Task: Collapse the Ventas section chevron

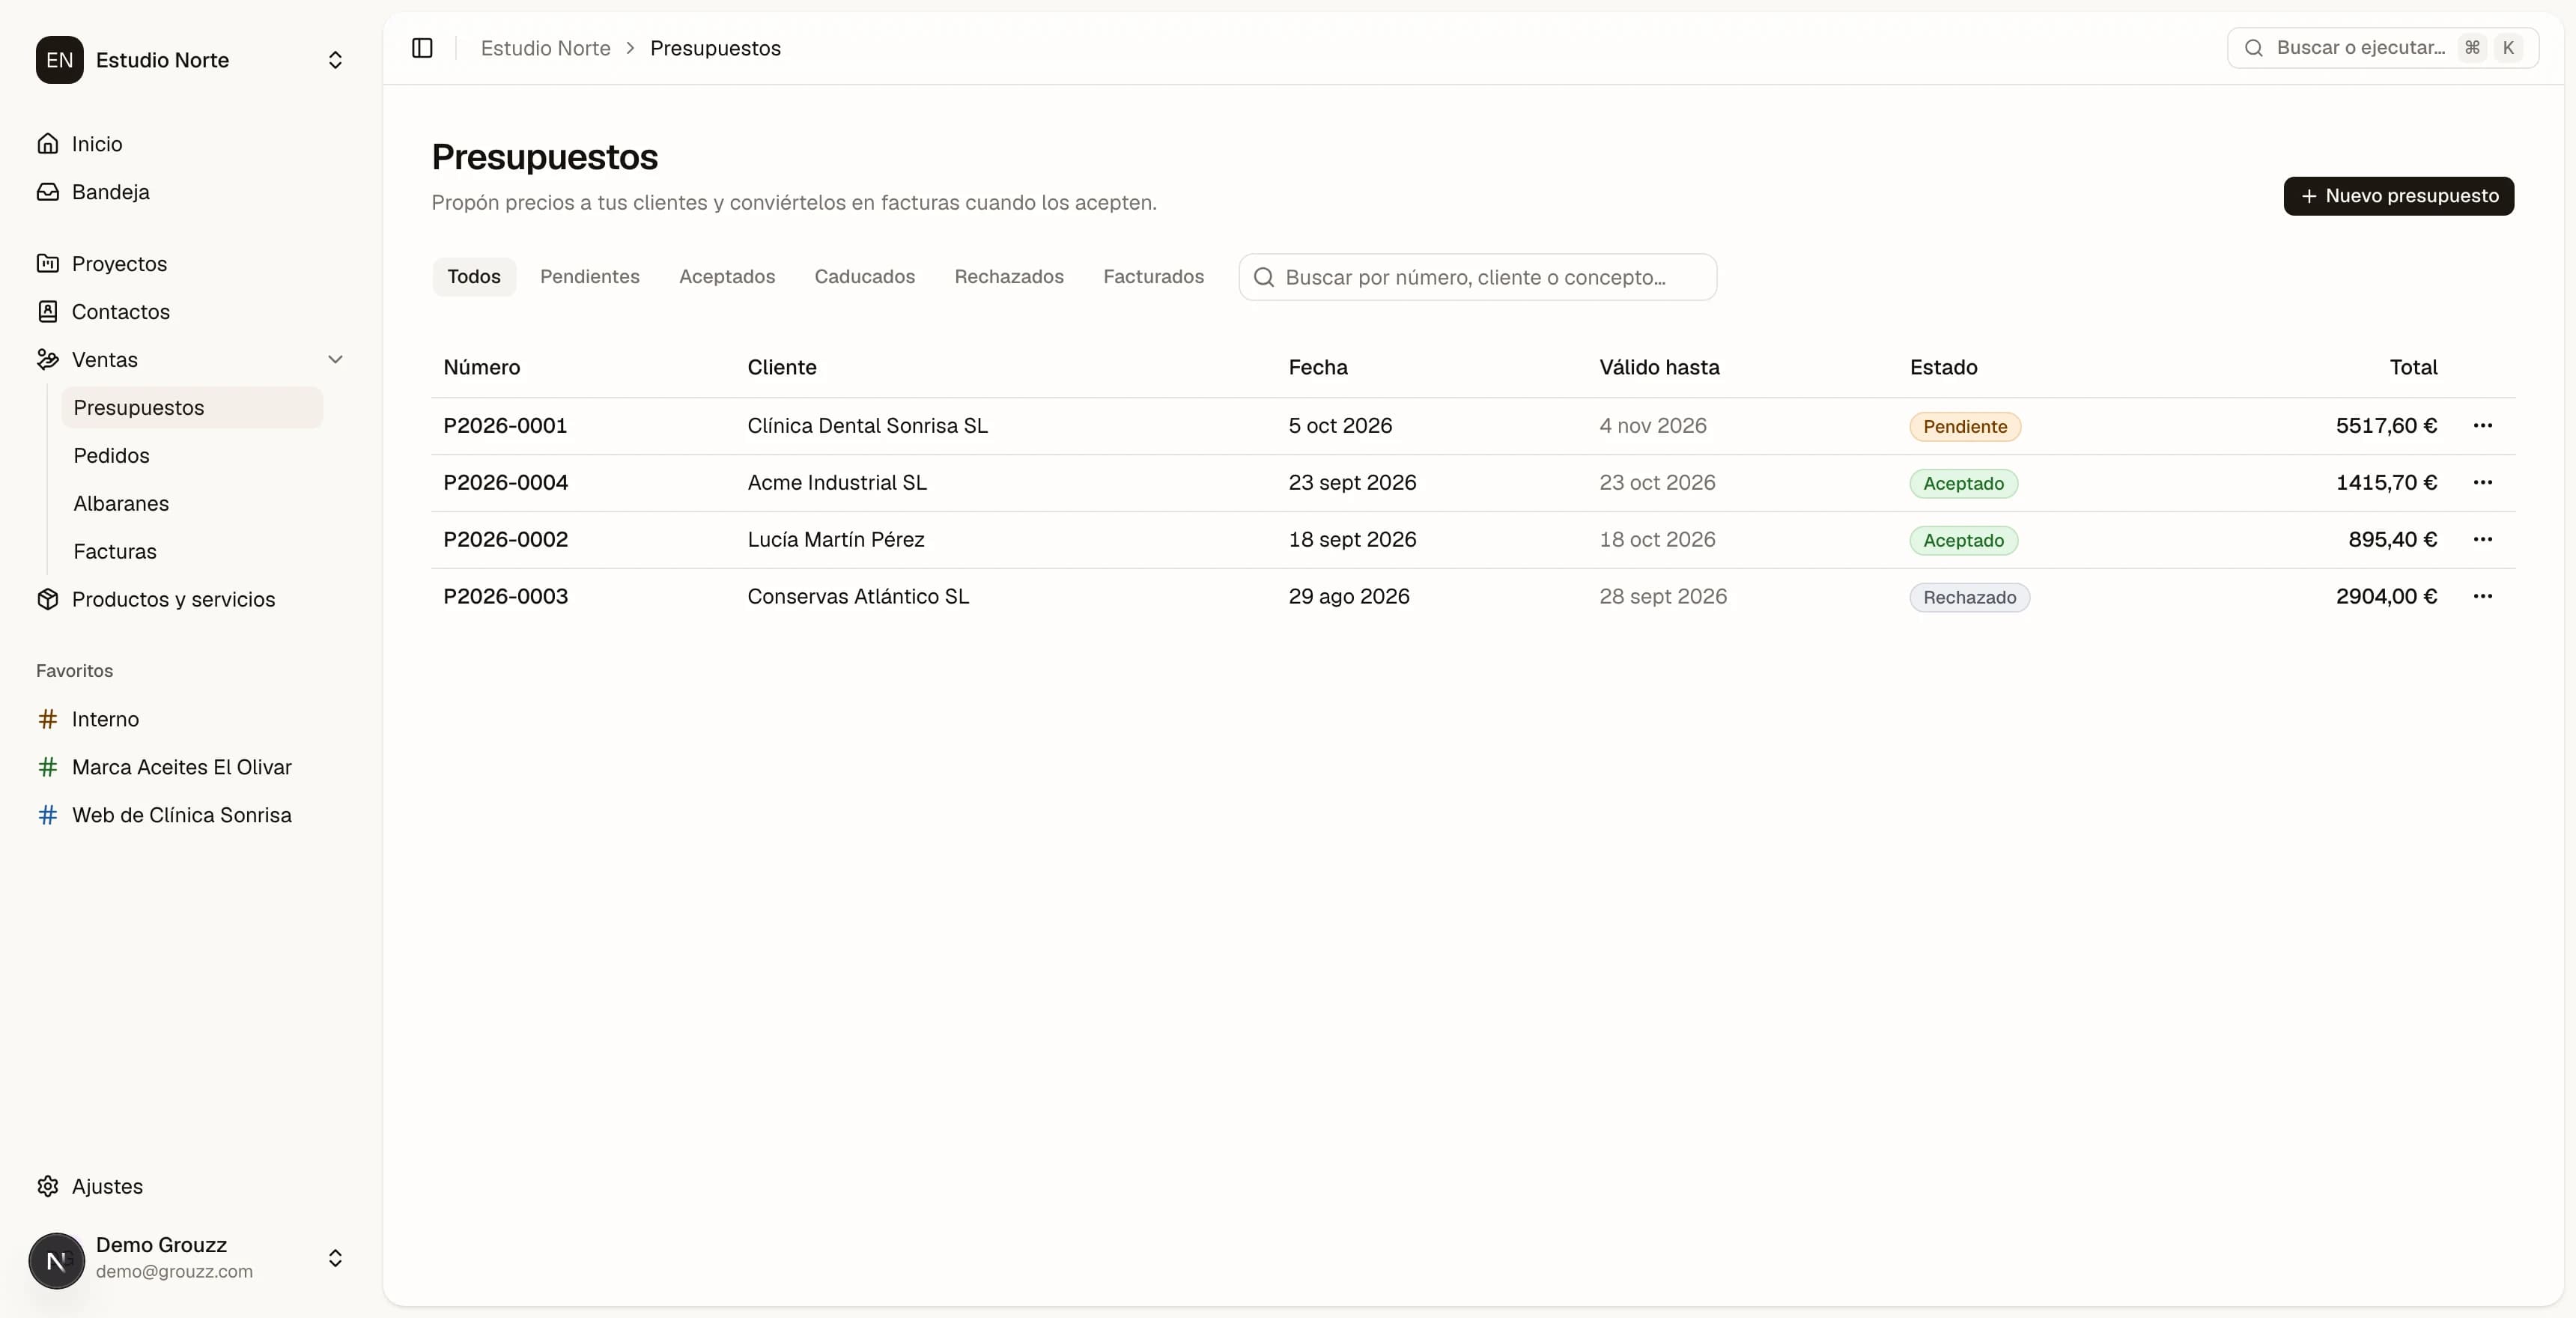Action: [335, 360]
